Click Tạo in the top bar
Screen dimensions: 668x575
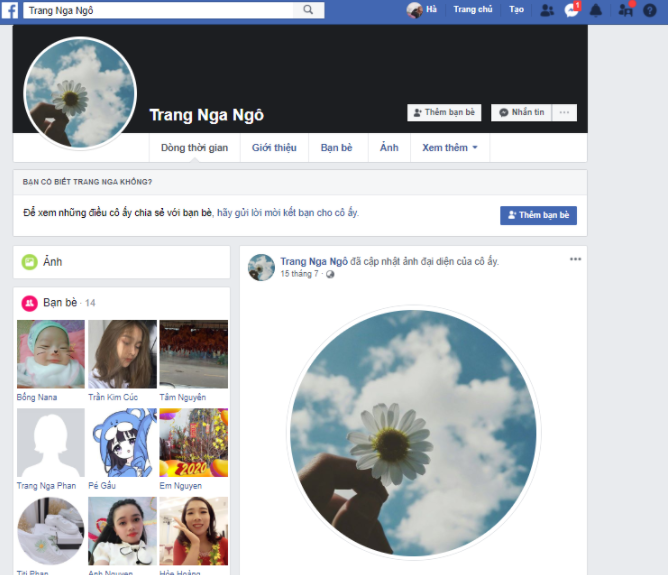click(516, 9)
